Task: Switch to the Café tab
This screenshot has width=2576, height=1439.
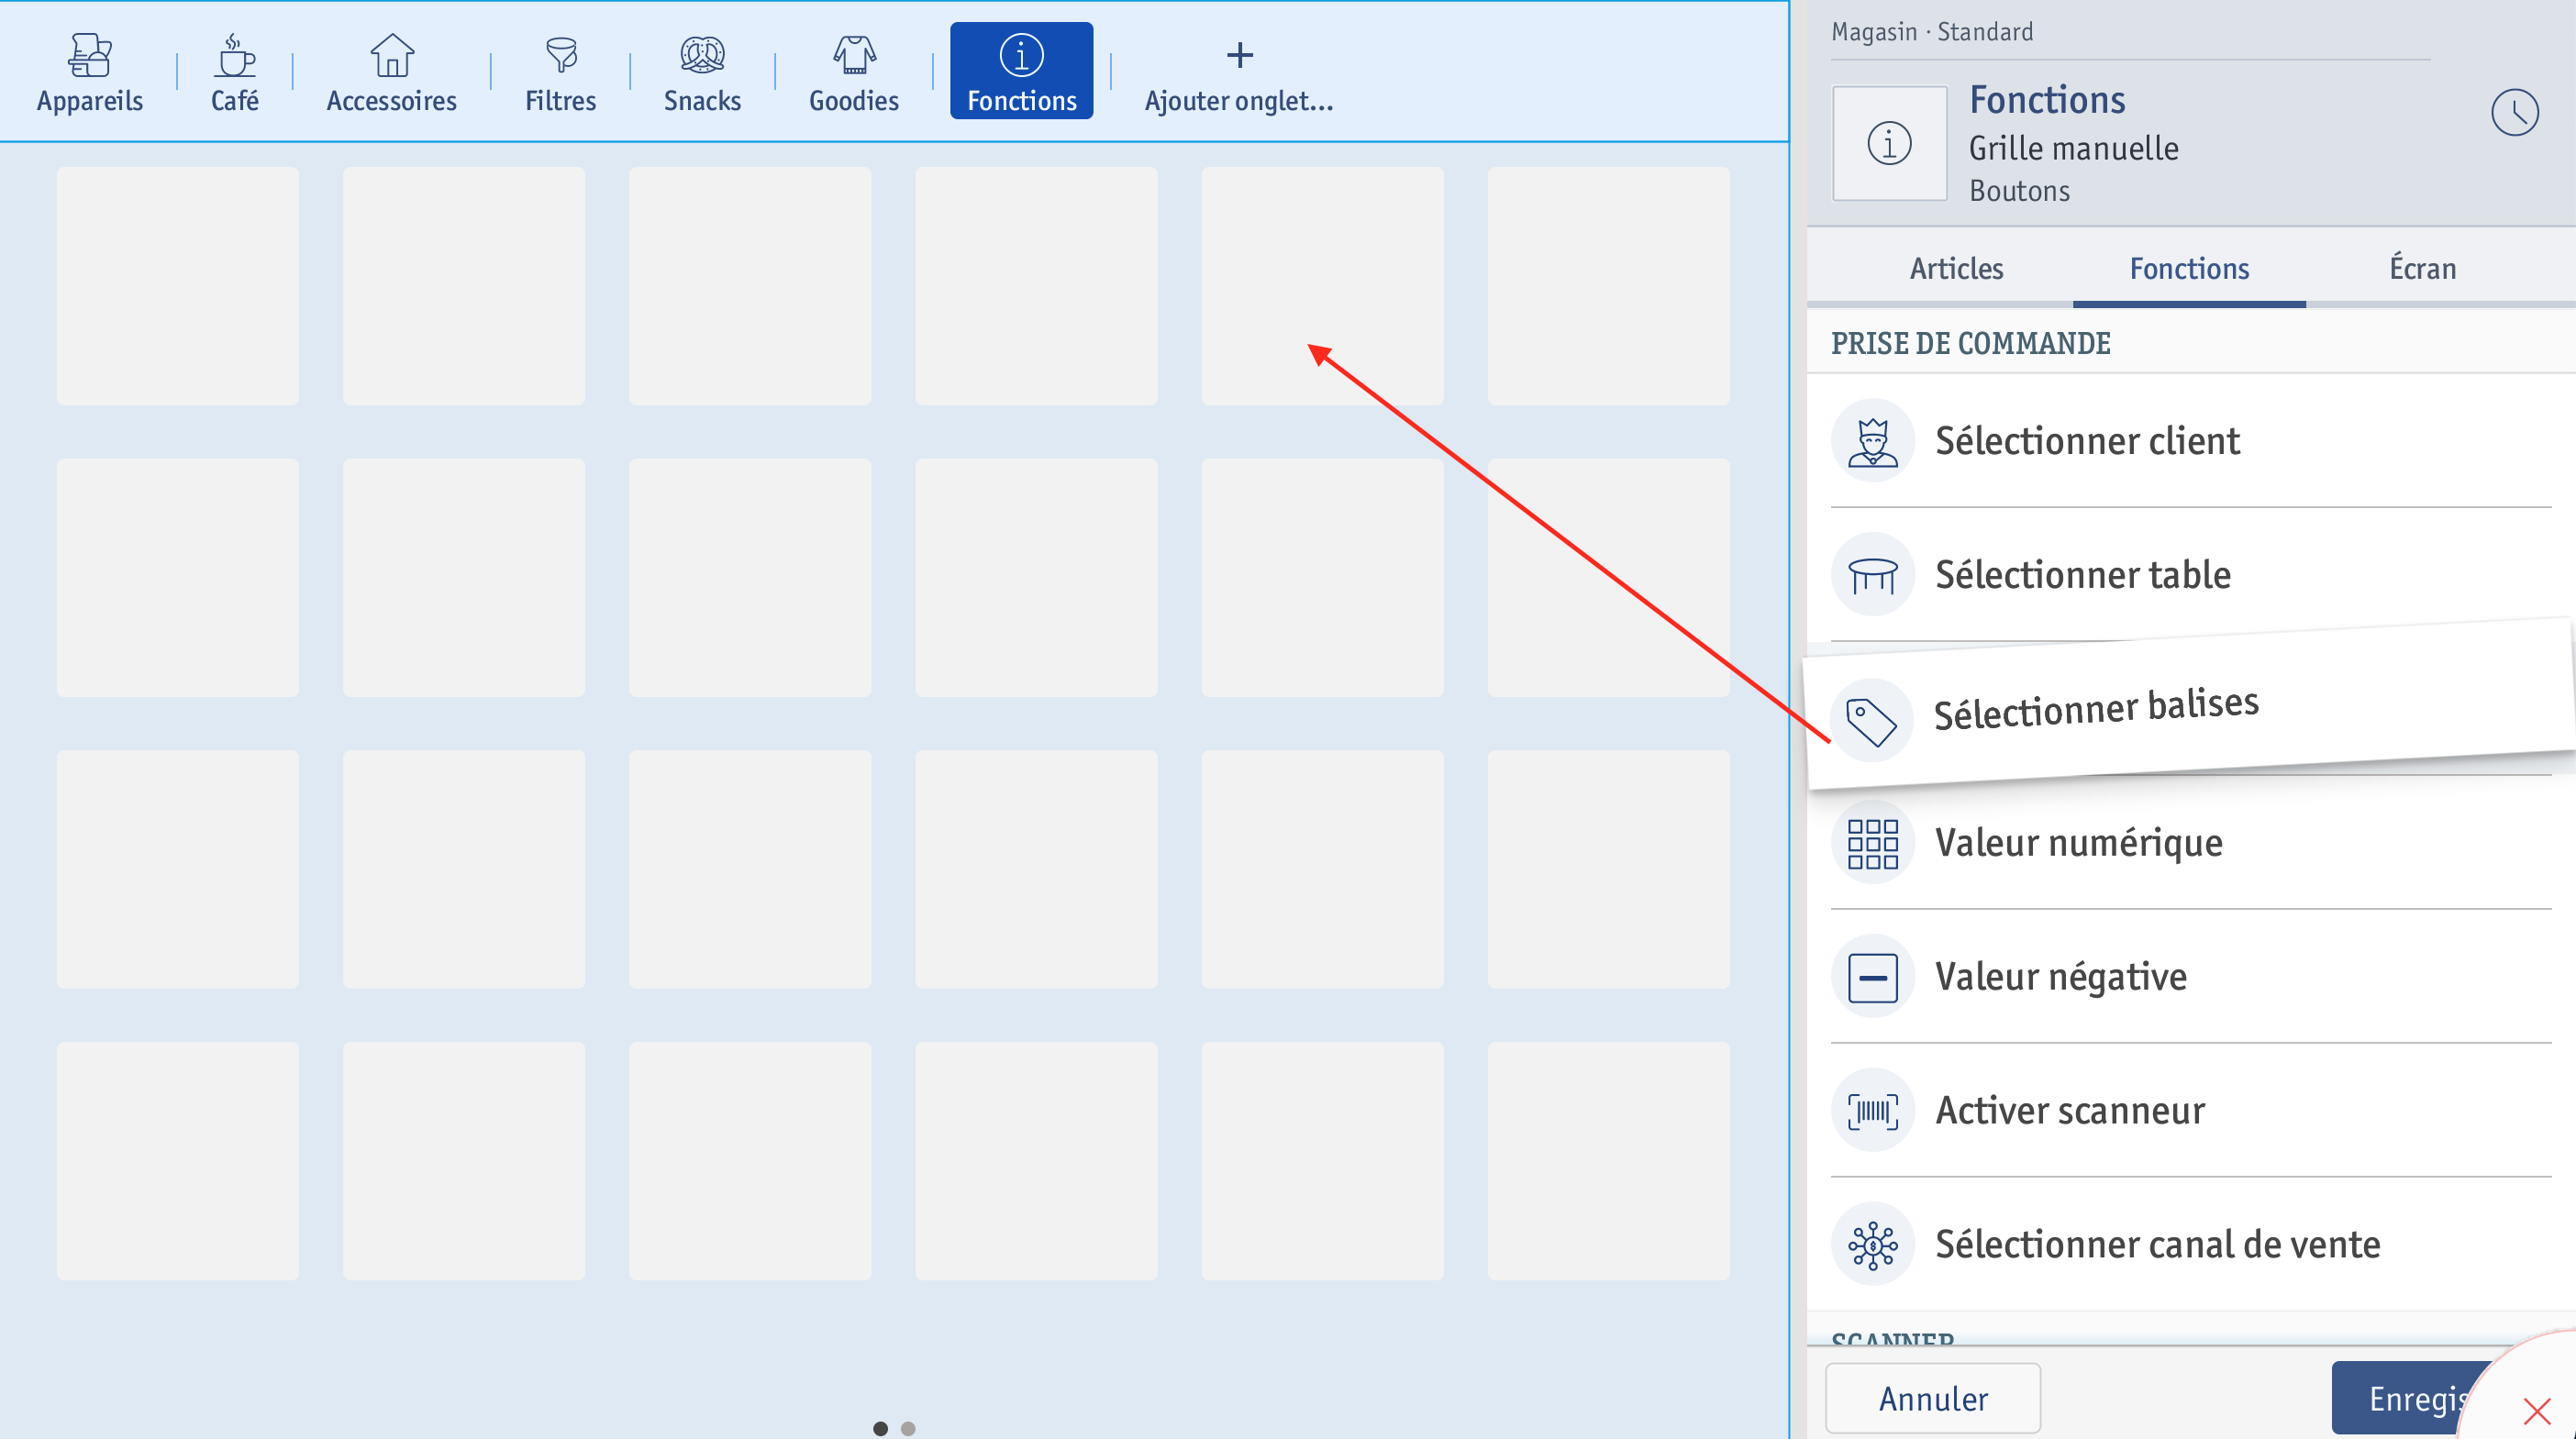Action: (x=234, y=72)
